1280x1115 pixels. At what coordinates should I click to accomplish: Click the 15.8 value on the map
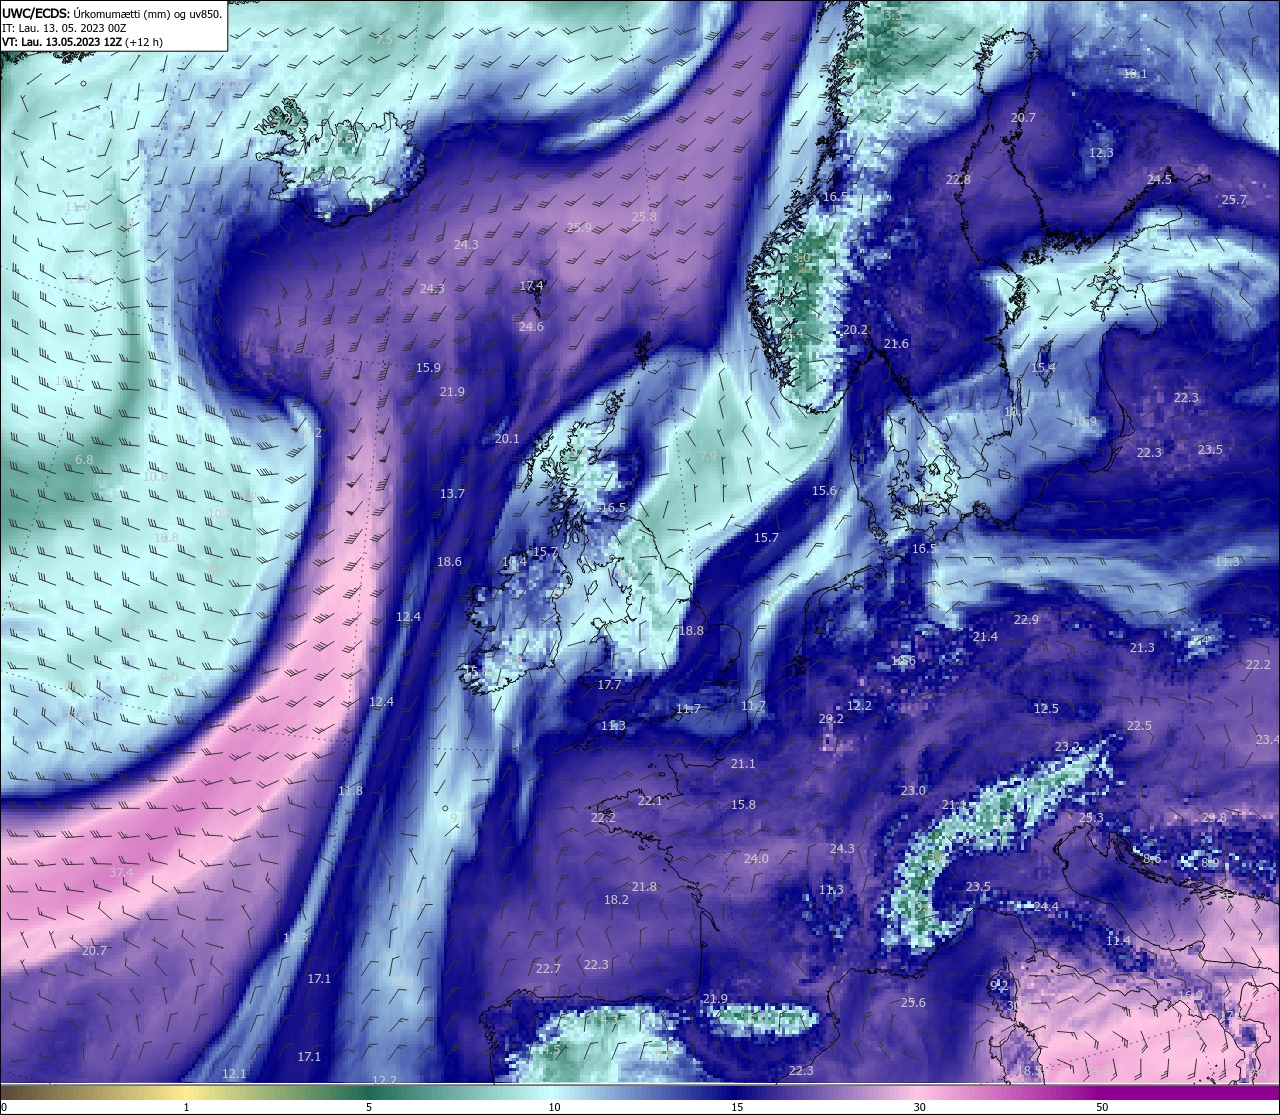click(x=743, y=804)
